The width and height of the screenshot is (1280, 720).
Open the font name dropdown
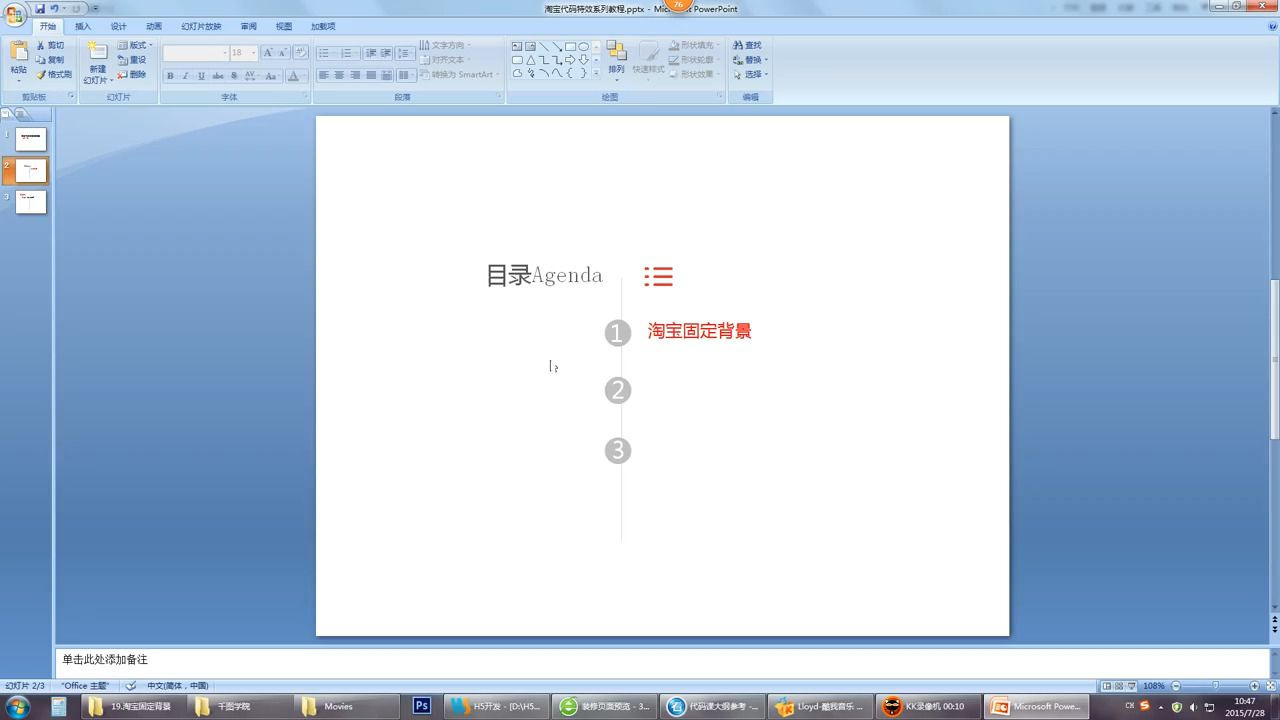point(225,53)
